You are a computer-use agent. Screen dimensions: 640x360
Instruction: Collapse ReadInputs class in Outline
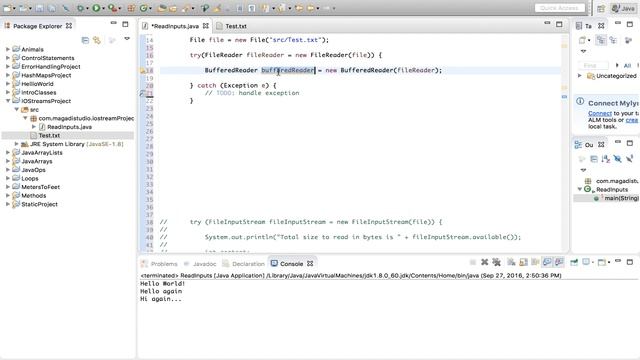tap(580, 189)
